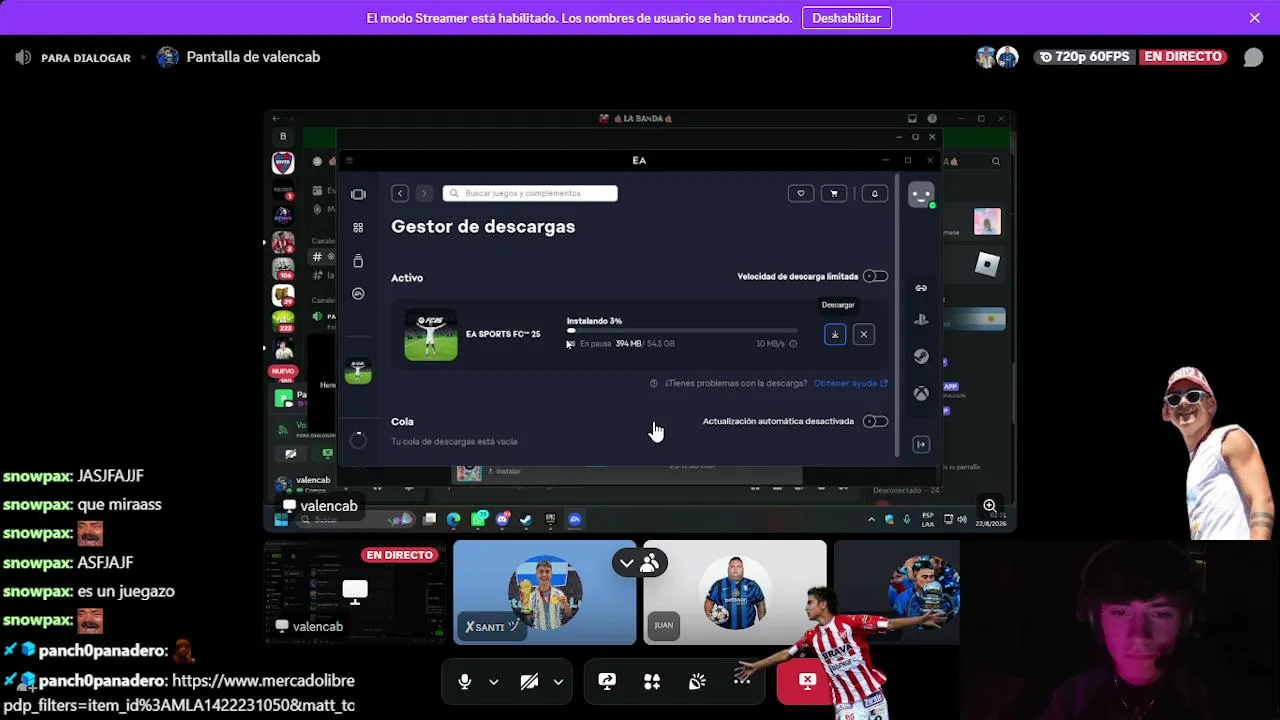Click the 720p 60FPS stream quality badge

tap(1085, 57)
